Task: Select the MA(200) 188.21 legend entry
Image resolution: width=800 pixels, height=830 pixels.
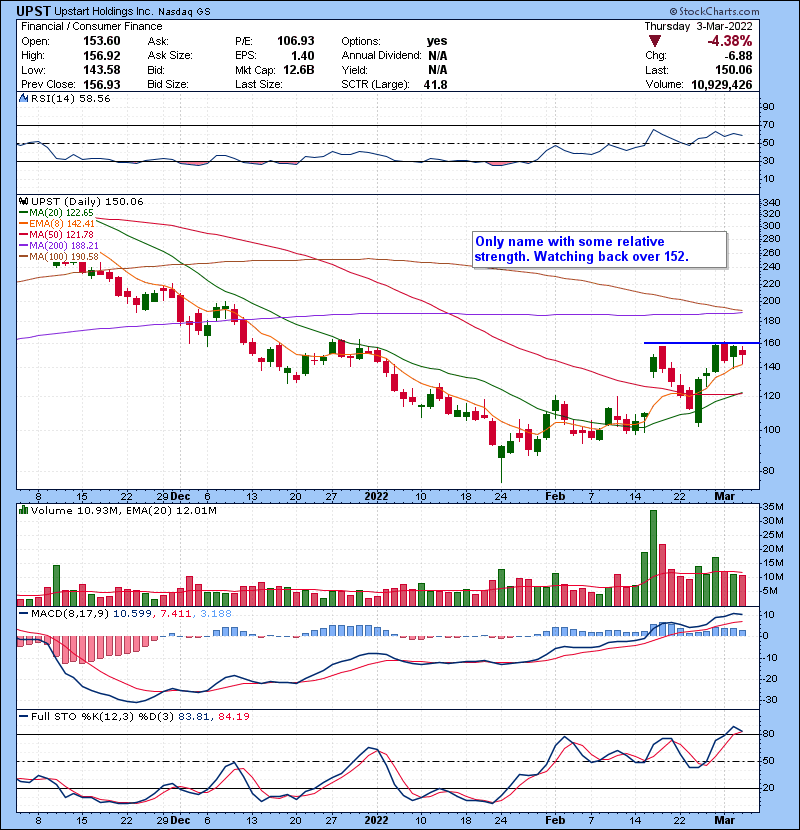Action: 59,246
